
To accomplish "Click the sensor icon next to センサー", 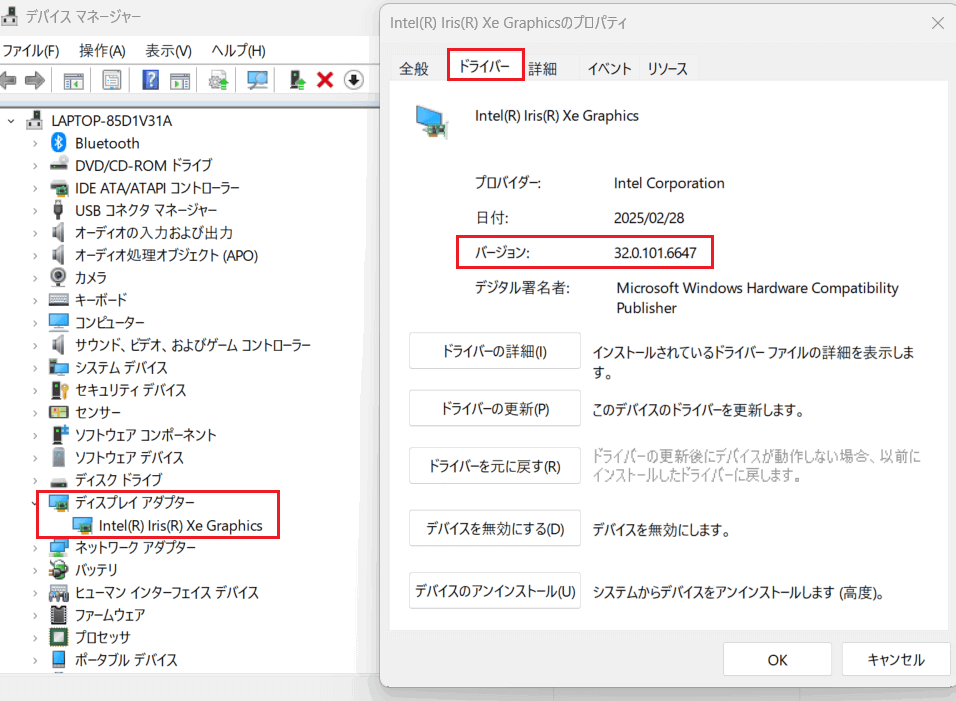I will (59, 412).
